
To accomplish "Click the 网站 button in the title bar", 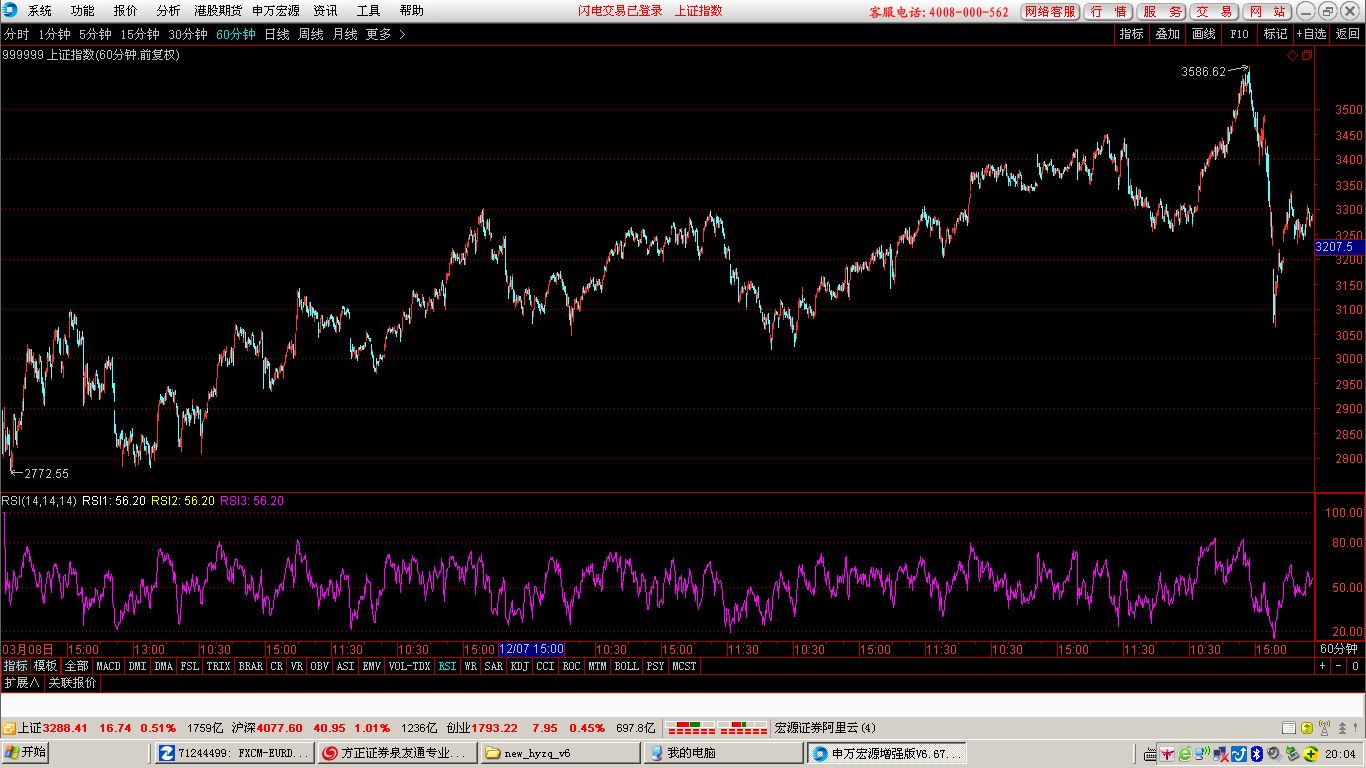I will [1268, 12].
